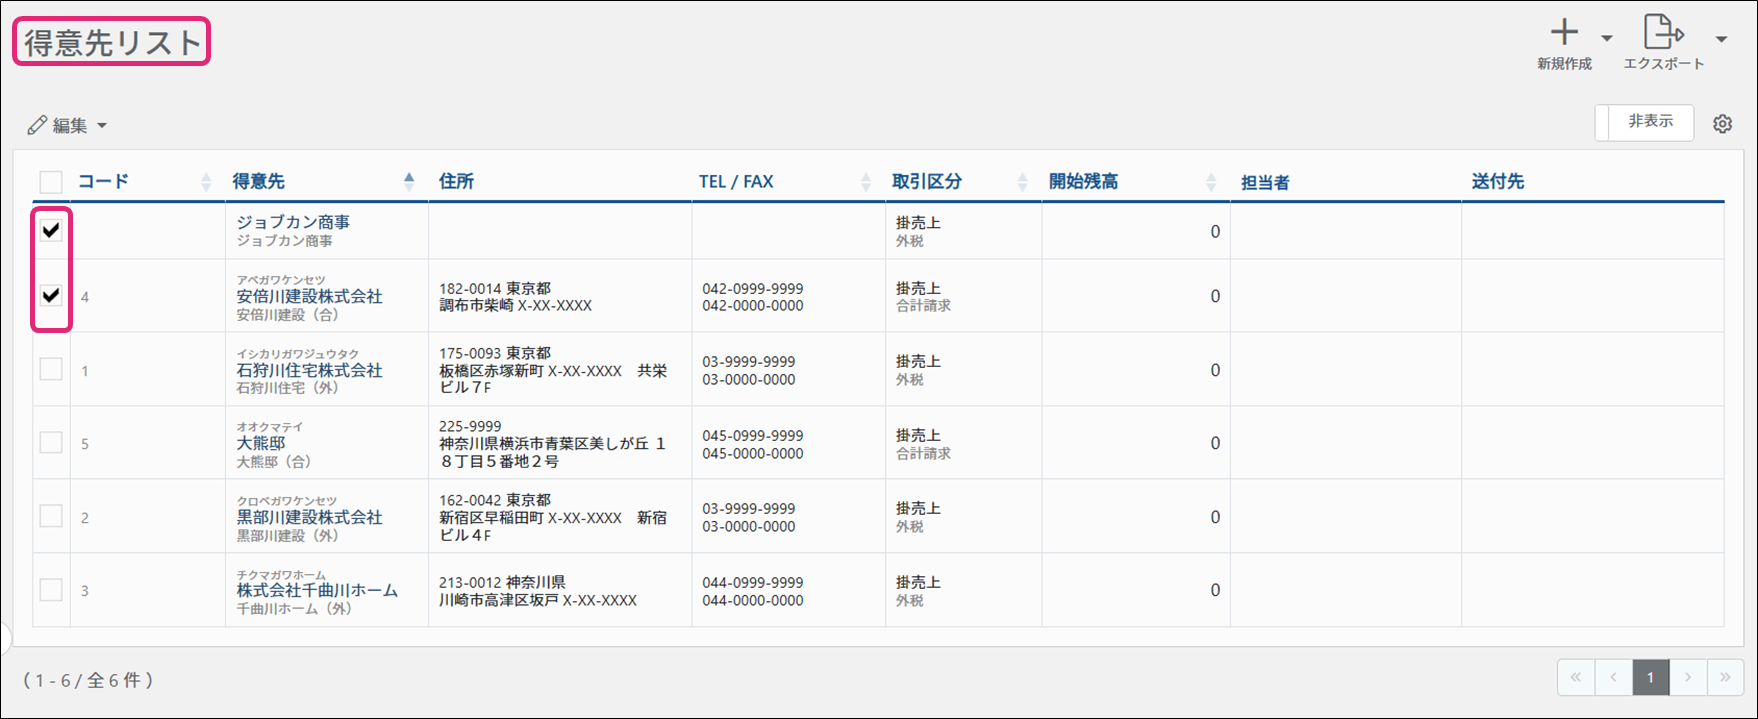Open dropdown arrow next to エクスポート
This screenshot has height=719, width=1758.
[x=1721, y=39]
